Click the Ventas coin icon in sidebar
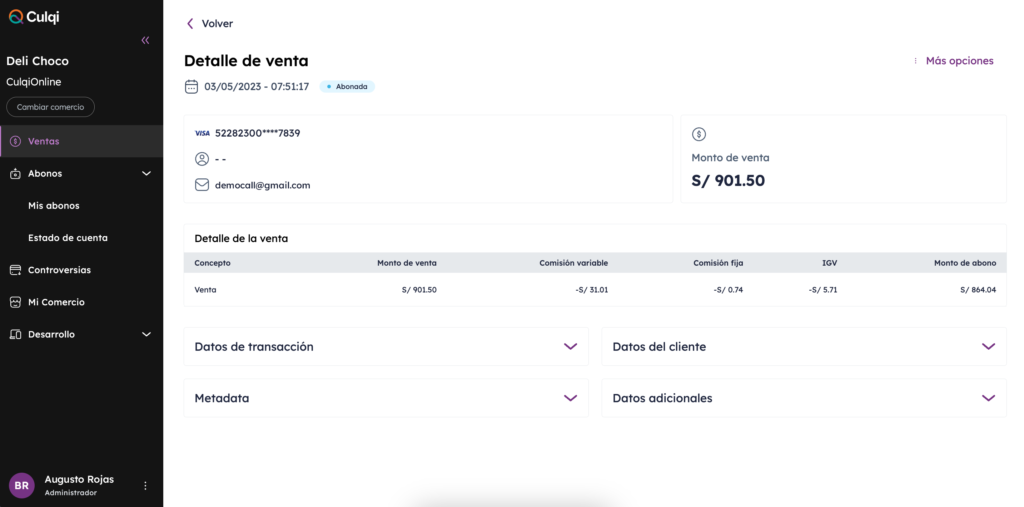The height and width of the screenshot is (507, 1024). coord(16,141)
